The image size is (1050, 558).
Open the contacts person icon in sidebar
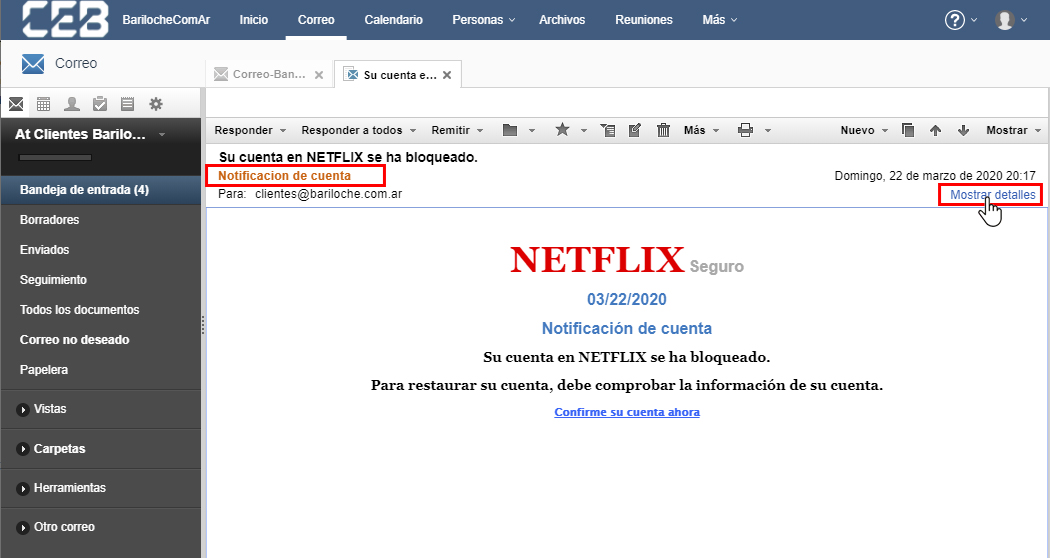[x=72, y=104]
